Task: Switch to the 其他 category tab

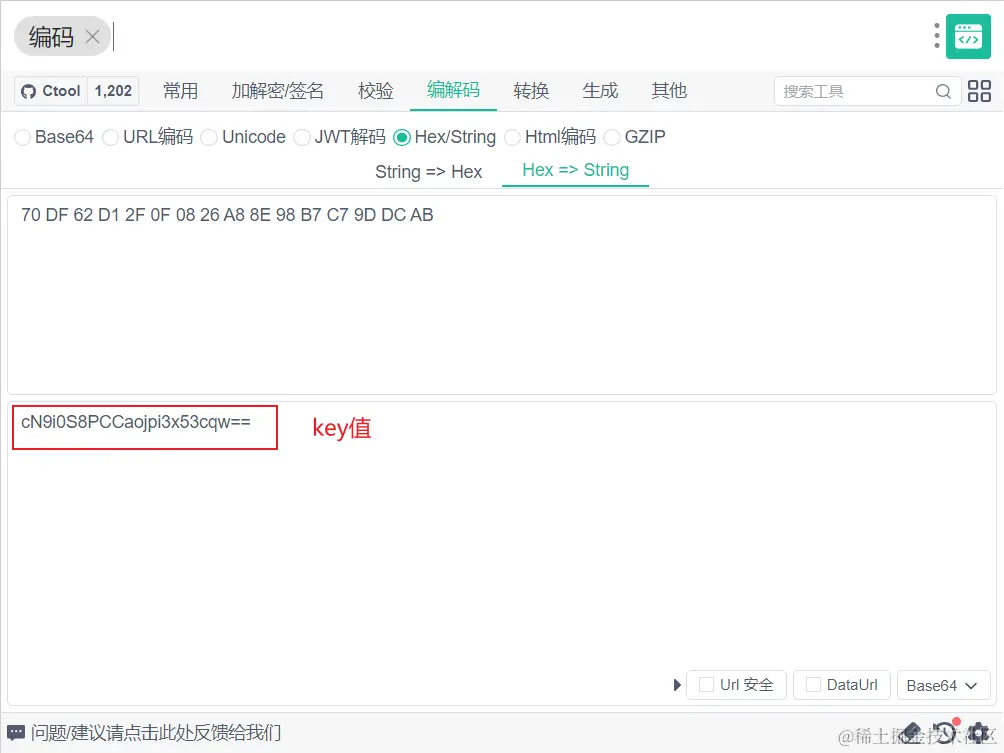Action: point(669,91)
